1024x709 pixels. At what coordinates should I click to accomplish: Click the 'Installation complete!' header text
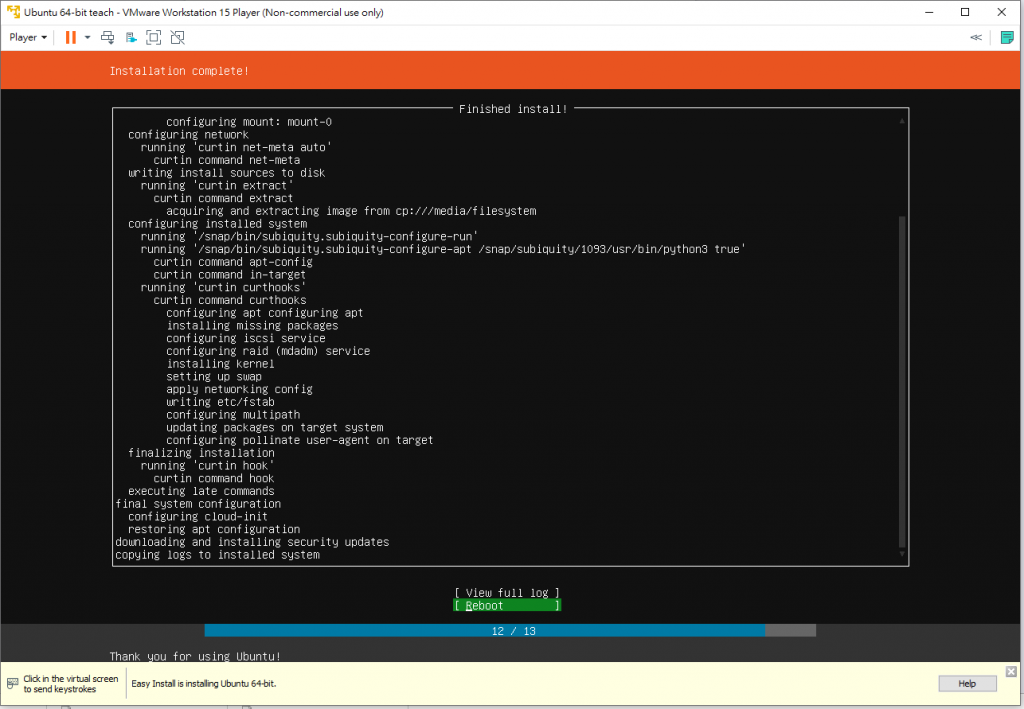[179, 71]
